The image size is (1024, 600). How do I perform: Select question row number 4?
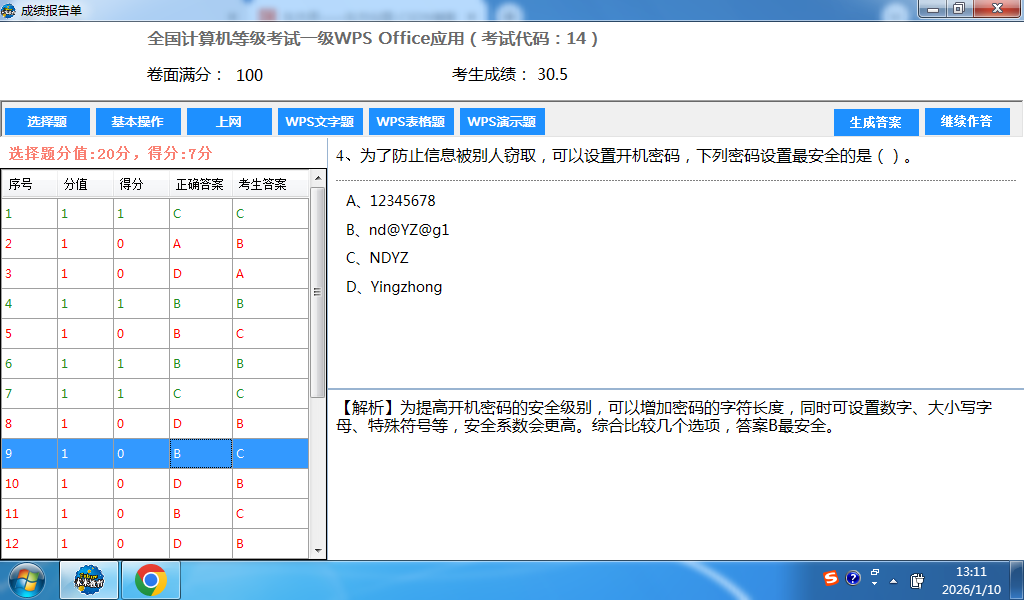(155, 304)
